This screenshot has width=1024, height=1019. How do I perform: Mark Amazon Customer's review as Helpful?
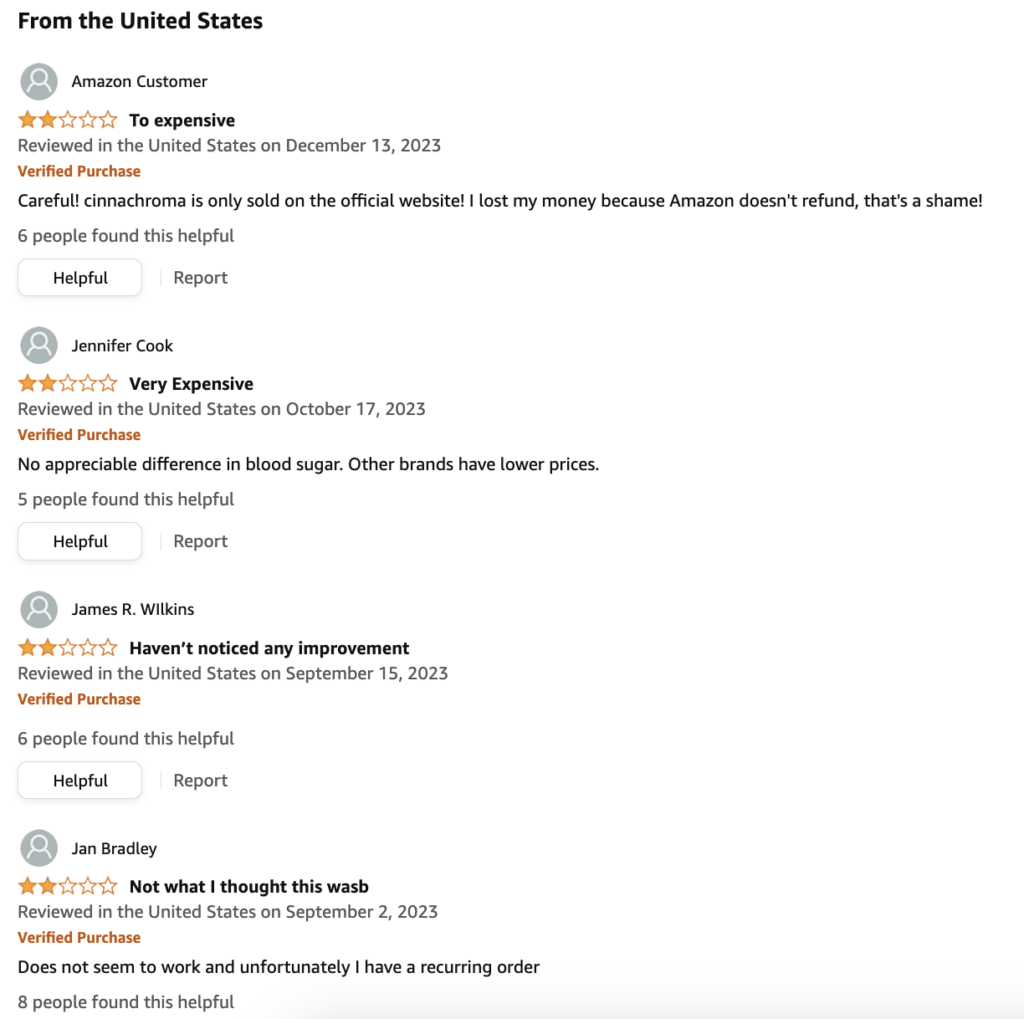coord(80,278)
